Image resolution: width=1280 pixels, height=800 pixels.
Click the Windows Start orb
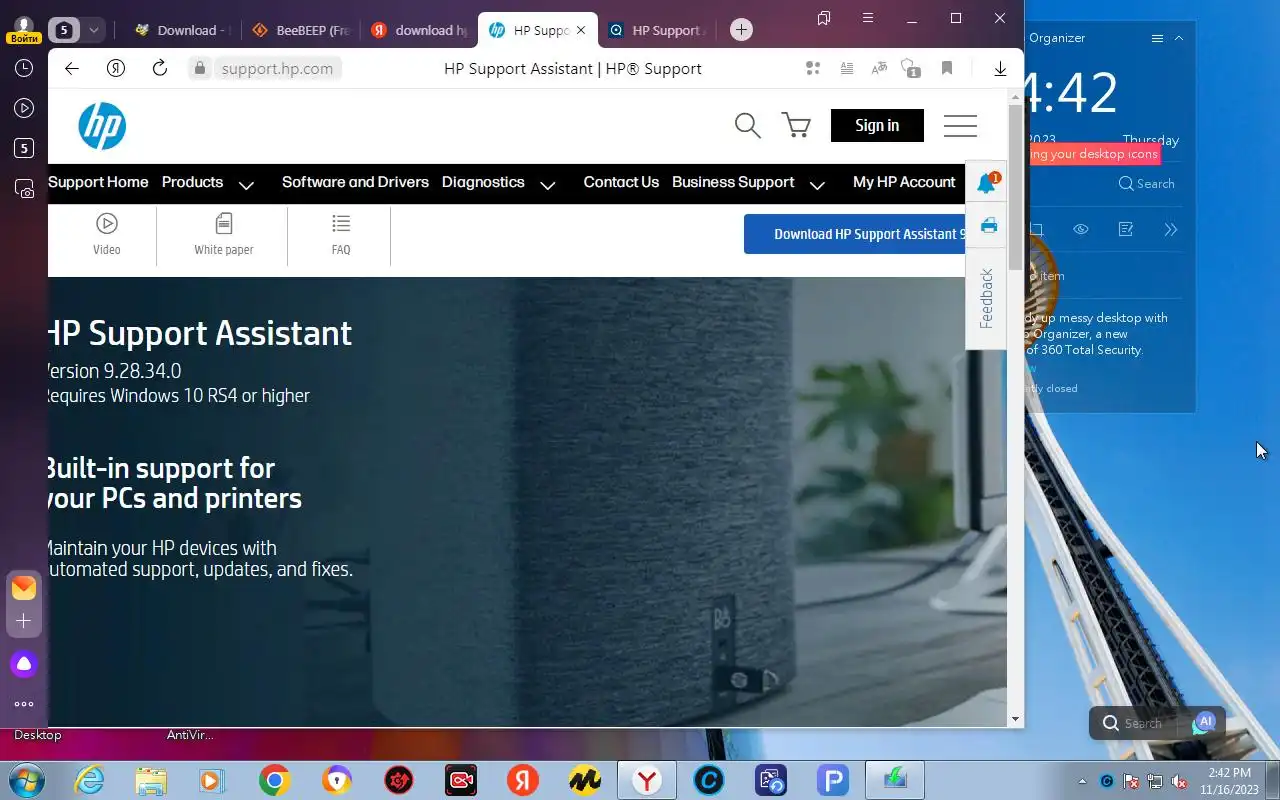26,780
